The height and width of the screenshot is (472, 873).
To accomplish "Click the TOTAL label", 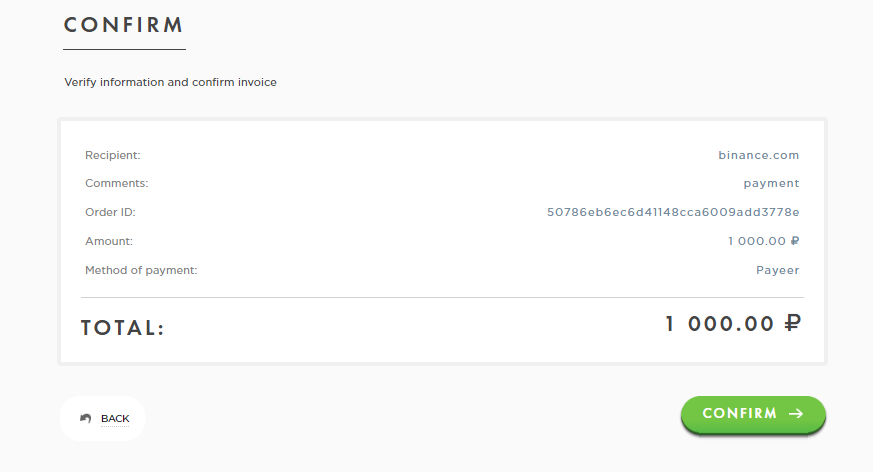I will [x=122, y=328].
